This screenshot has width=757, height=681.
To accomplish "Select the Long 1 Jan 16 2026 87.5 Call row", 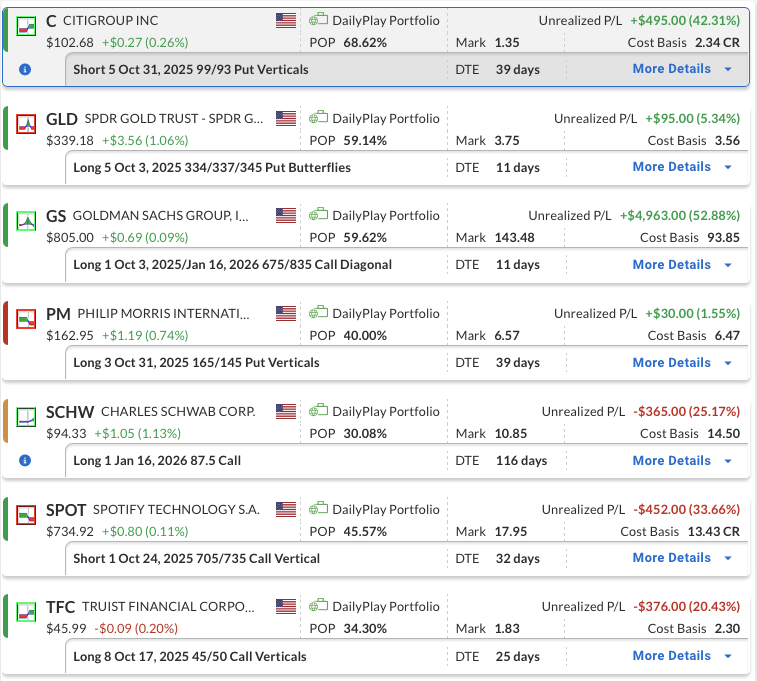I will point(157,461).
